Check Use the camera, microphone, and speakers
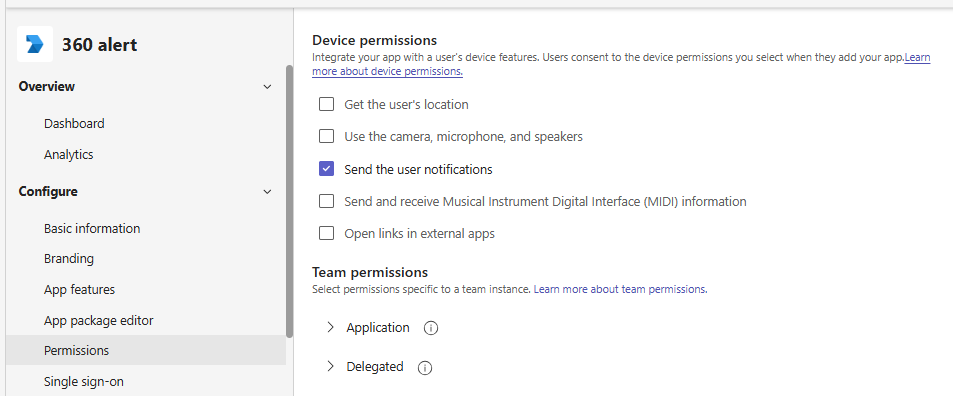Image resolution: width=953 pixels, height=396 pixels. point(326,136)
